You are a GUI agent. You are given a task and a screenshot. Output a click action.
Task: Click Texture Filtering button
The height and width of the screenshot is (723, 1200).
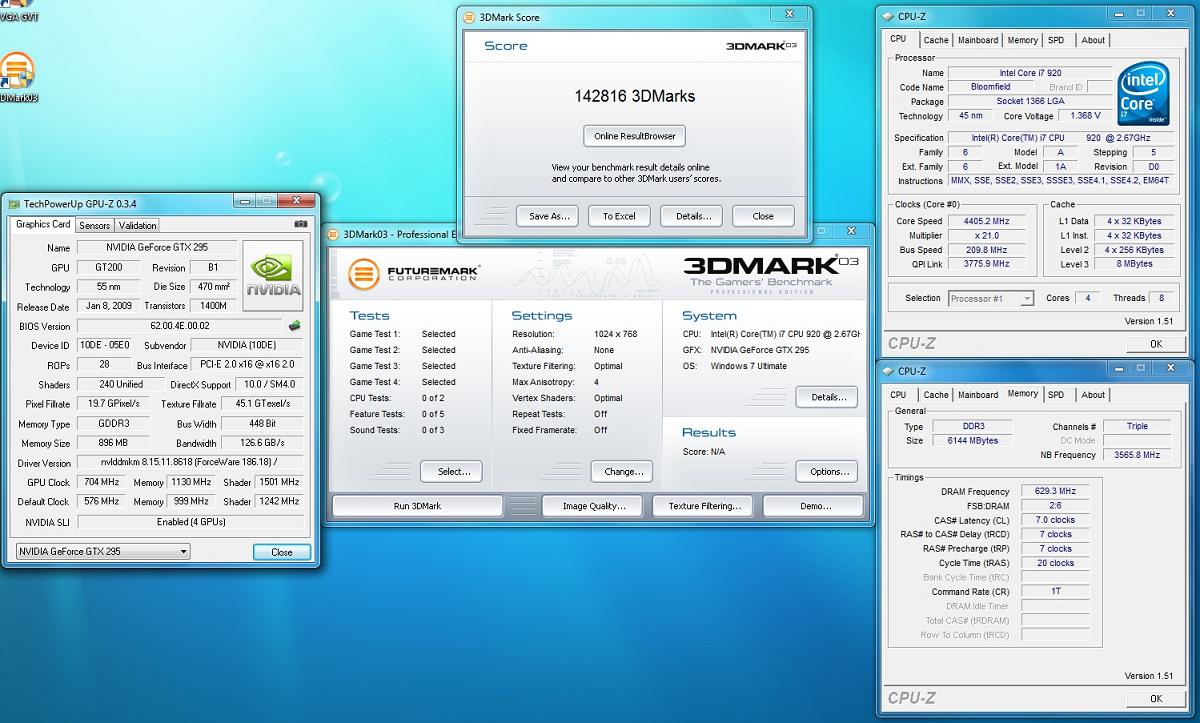coord(704,506)
